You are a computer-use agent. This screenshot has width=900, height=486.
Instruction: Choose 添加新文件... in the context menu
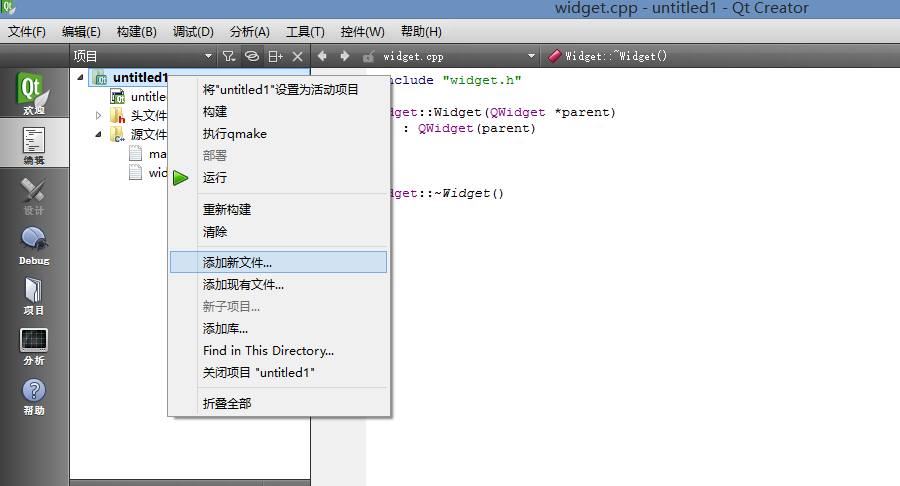(x=278, y=262)
